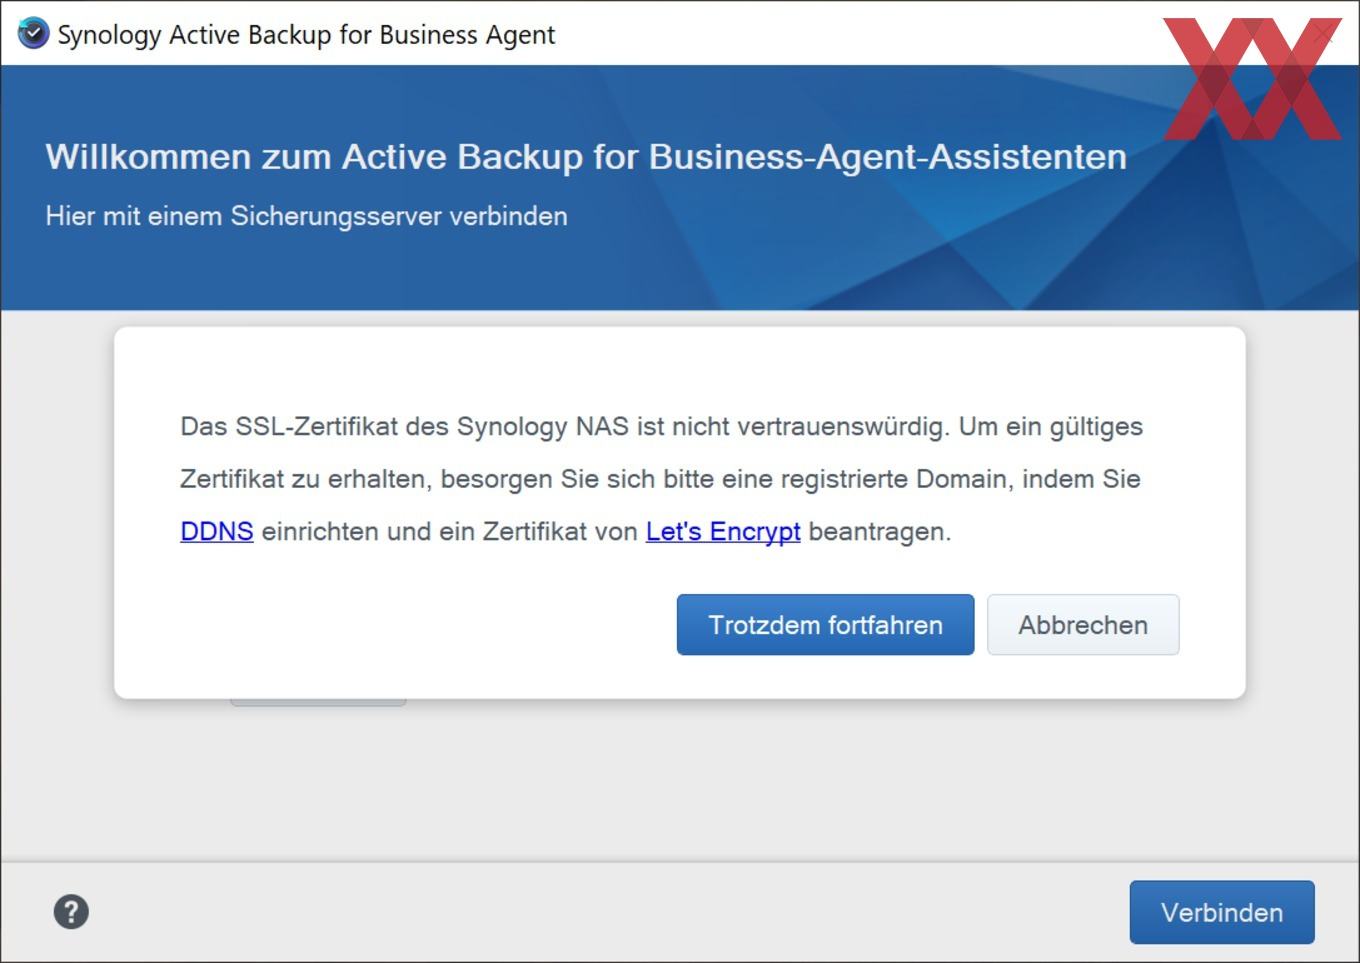The width and height of the screenshot is (1360, 963).
Task: Close the Active Backup Agent window
Action: [1325, 33]
